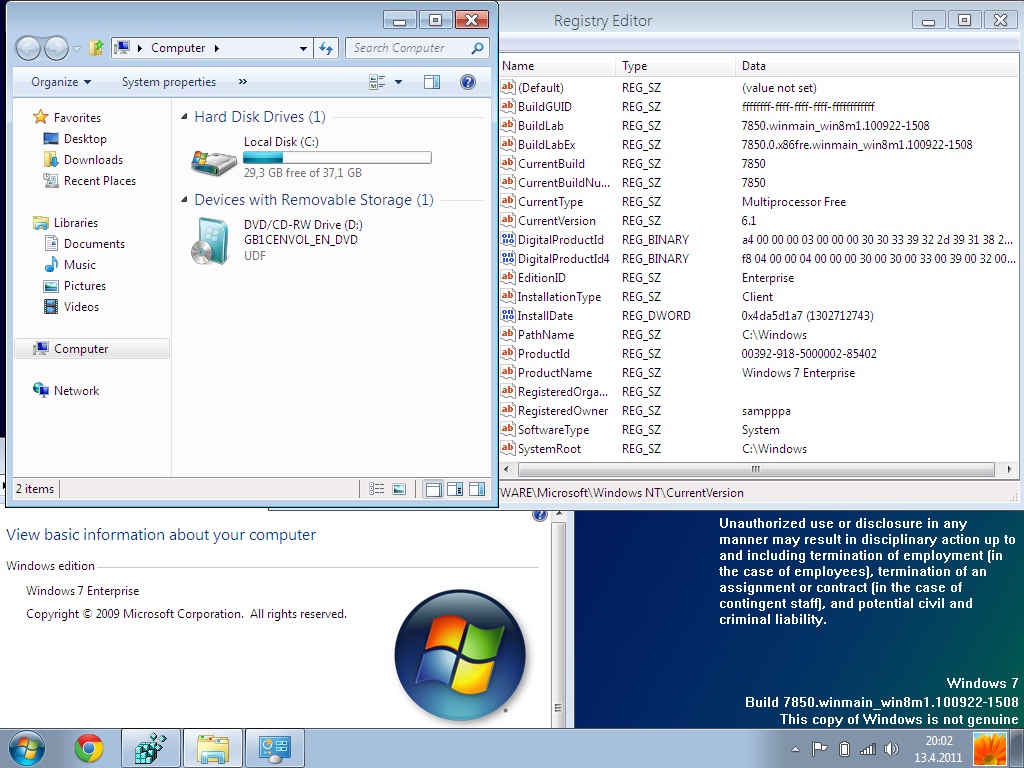Click the Up folder icon in Explorer
This screenshot has height=768, width=1024.
(96, 48)
